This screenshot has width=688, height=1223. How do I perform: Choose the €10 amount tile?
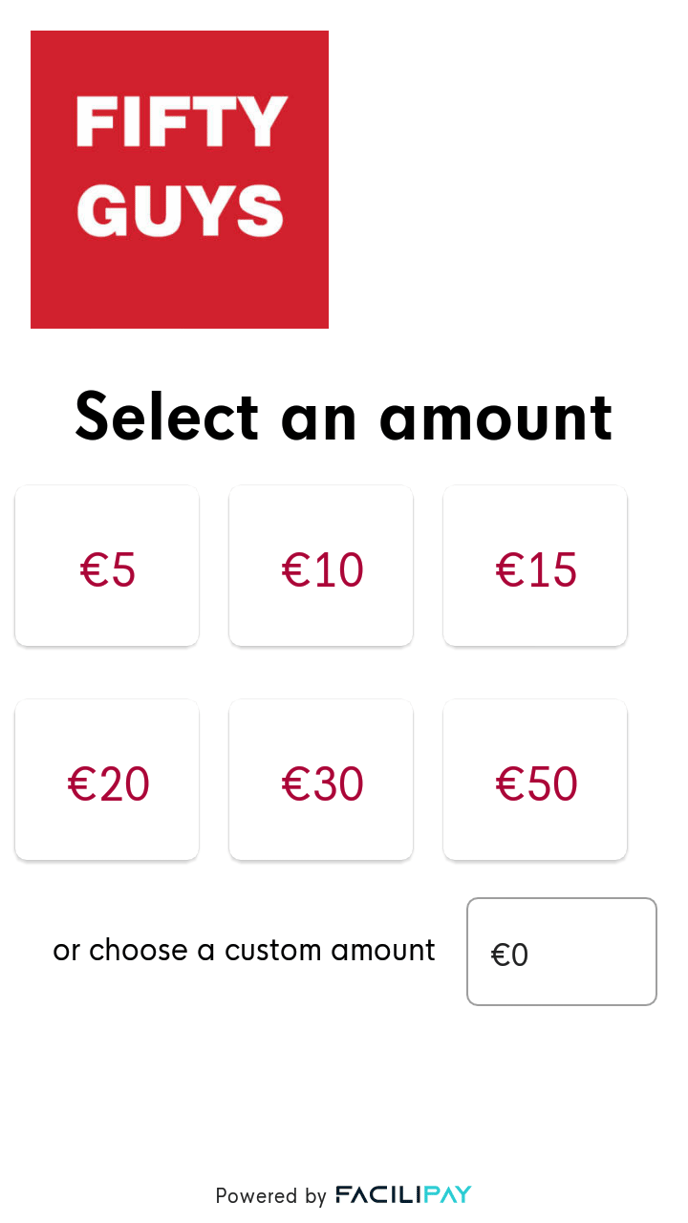321,567
